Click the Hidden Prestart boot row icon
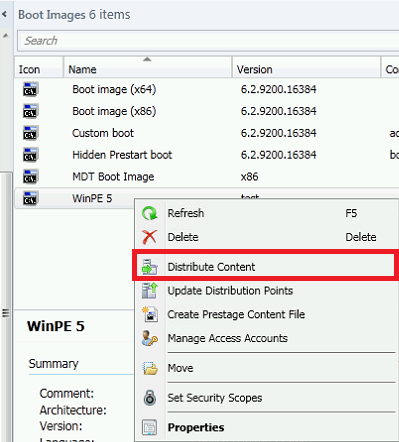The height and width of the screenshot is (442, 399). [30, 155]
